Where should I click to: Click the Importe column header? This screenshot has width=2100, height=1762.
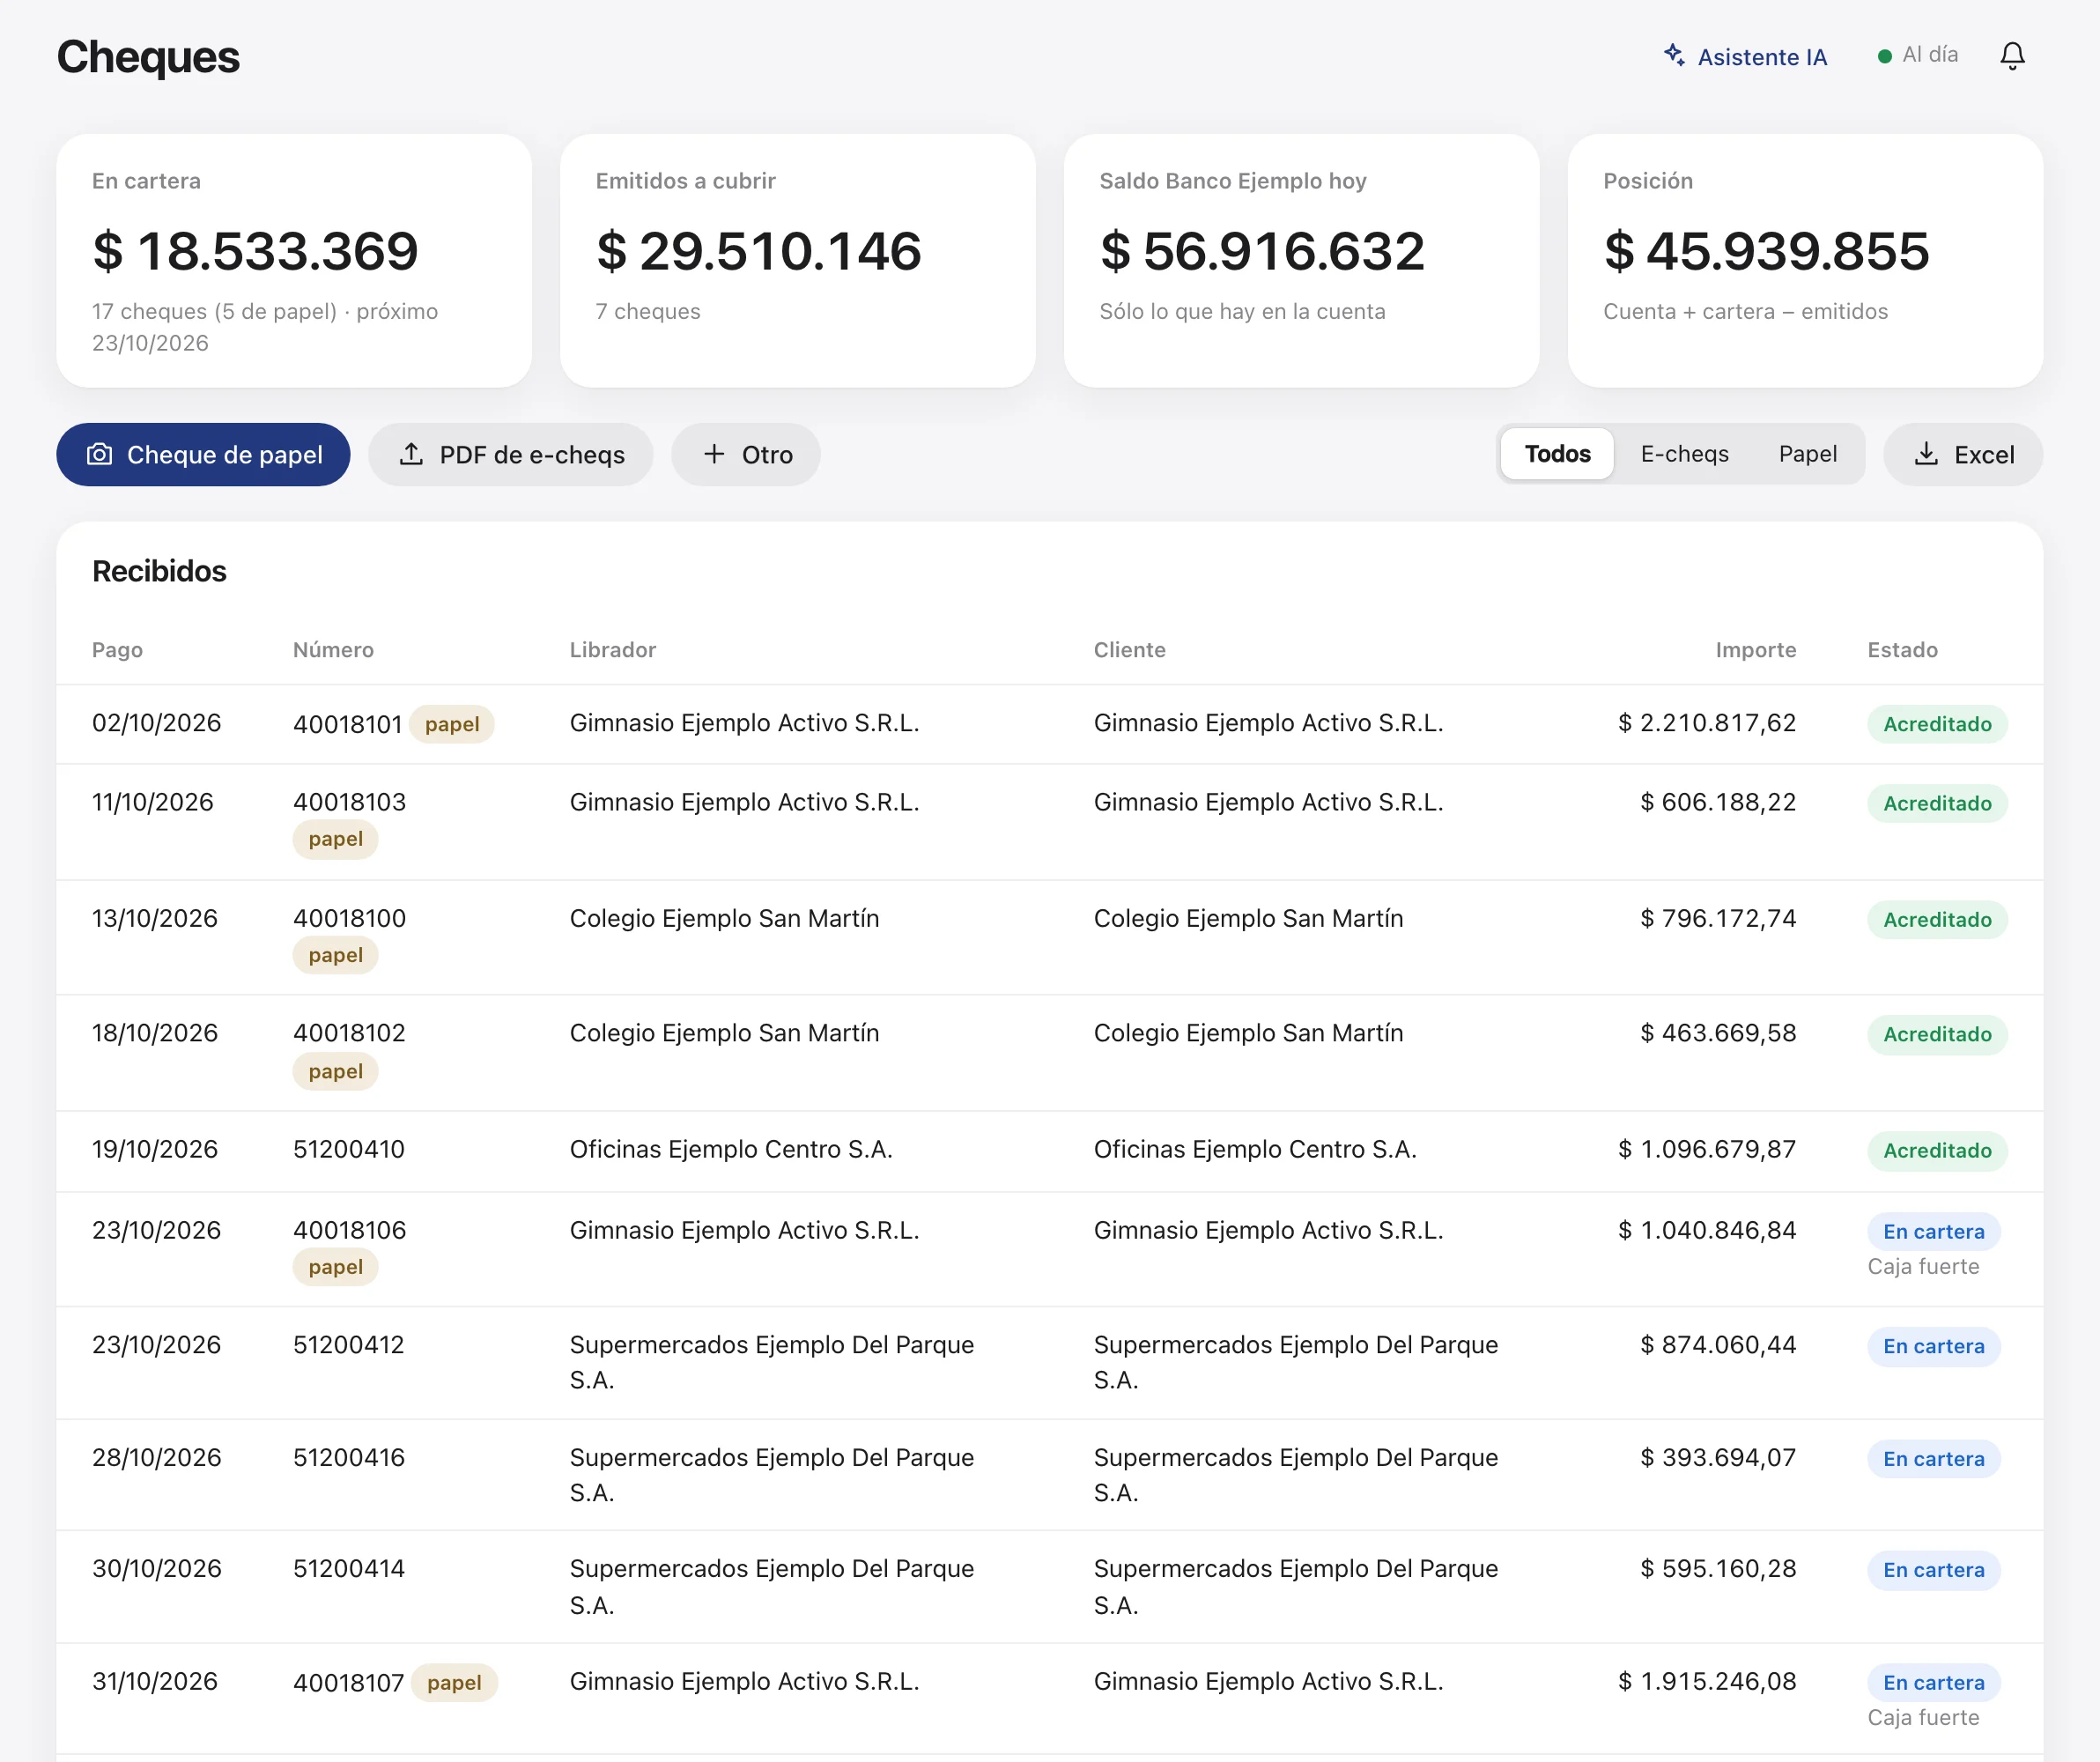tap(1756, 650)
